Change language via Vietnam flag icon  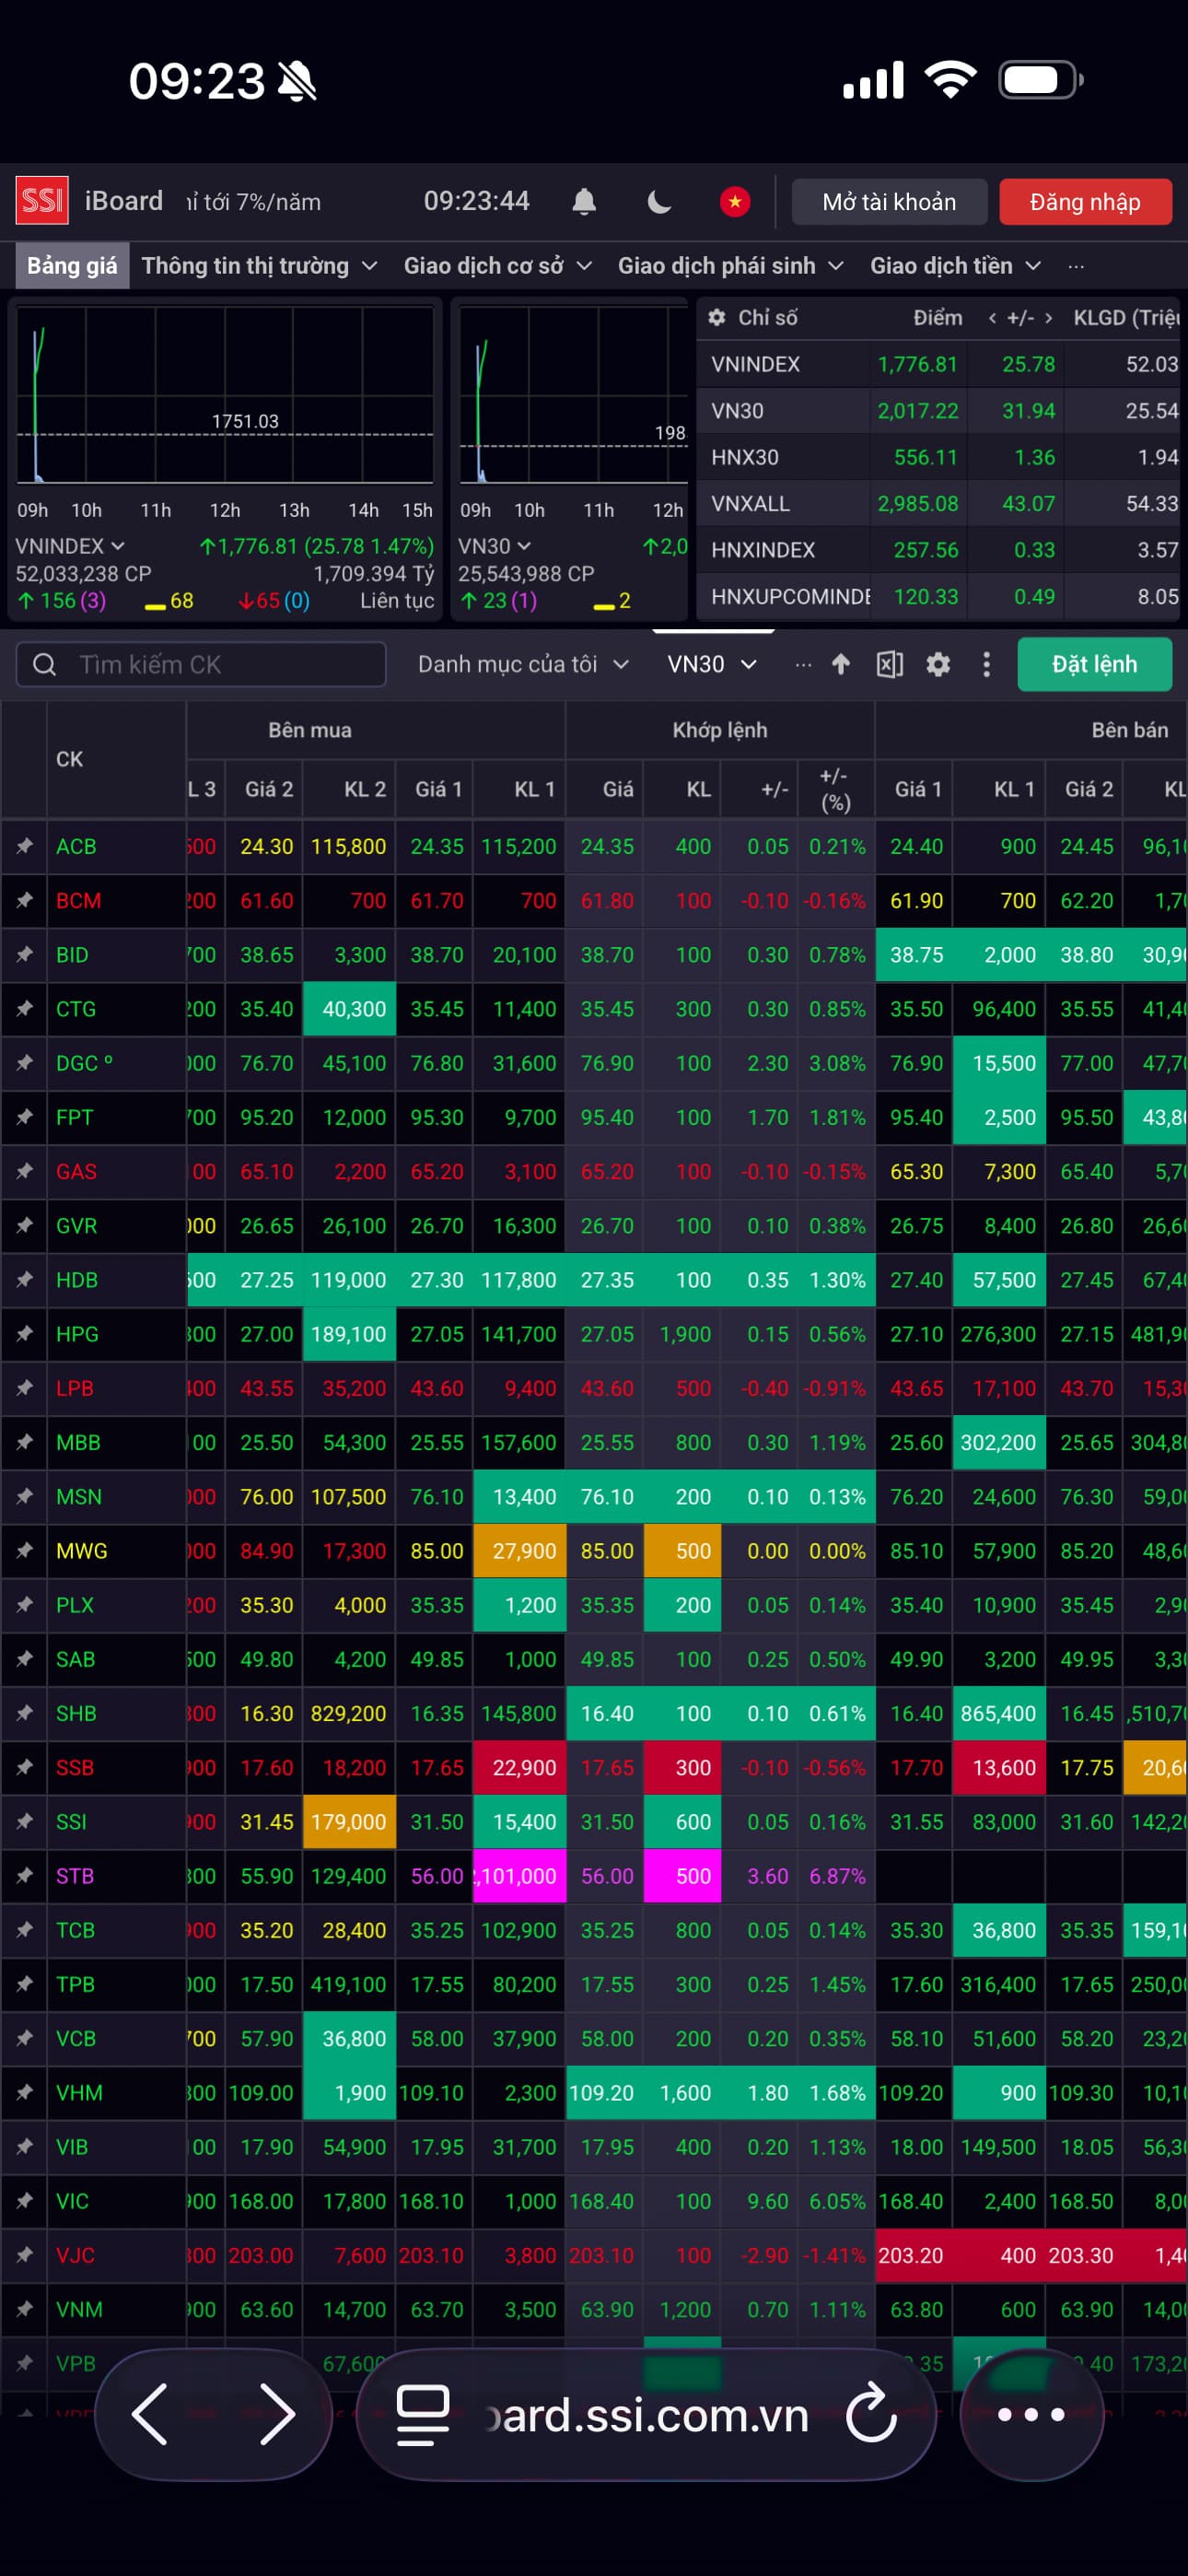point(735,202)
